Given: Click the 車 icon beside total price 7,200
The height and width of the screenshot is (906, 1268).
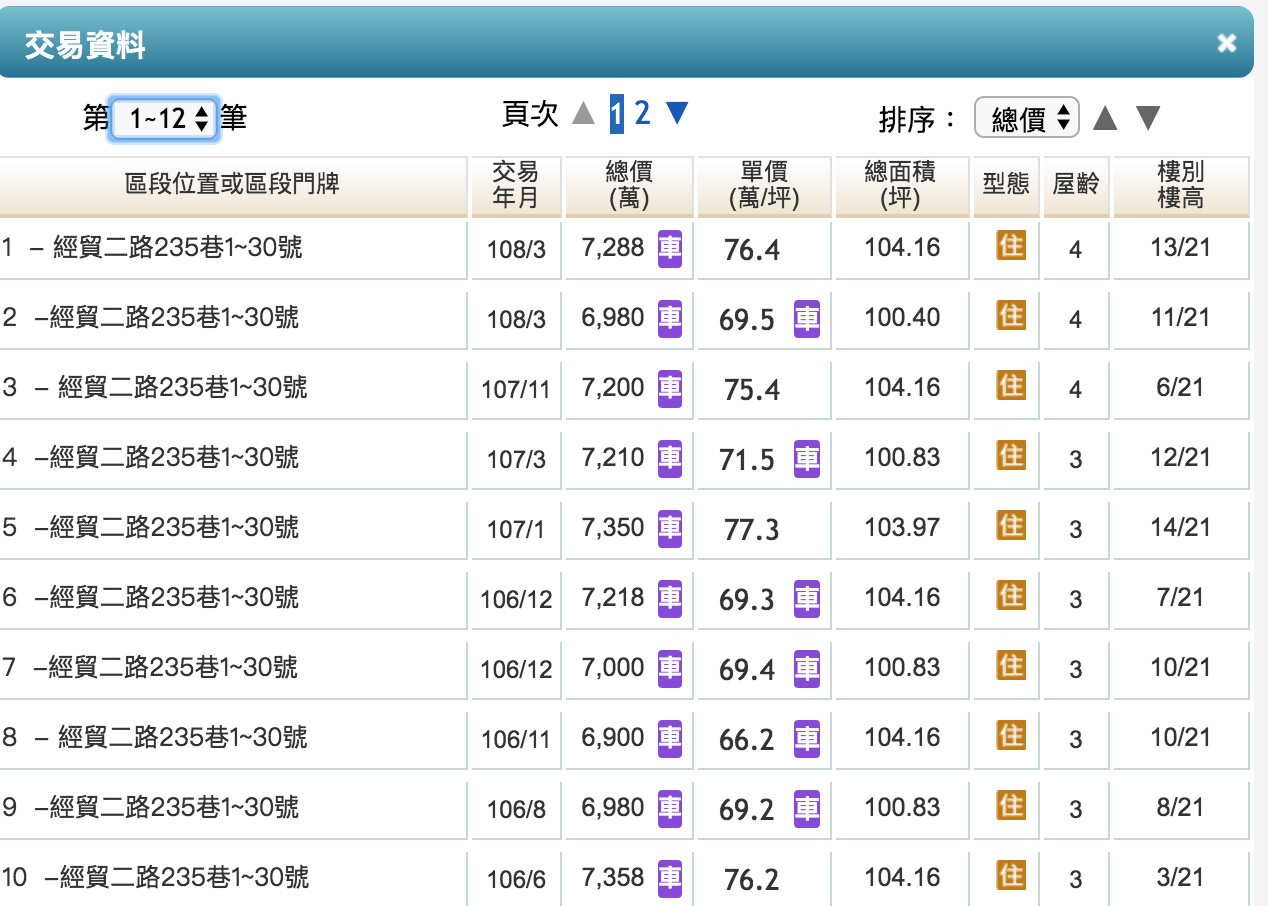Looking at the screenshot, I should point(670,388).
